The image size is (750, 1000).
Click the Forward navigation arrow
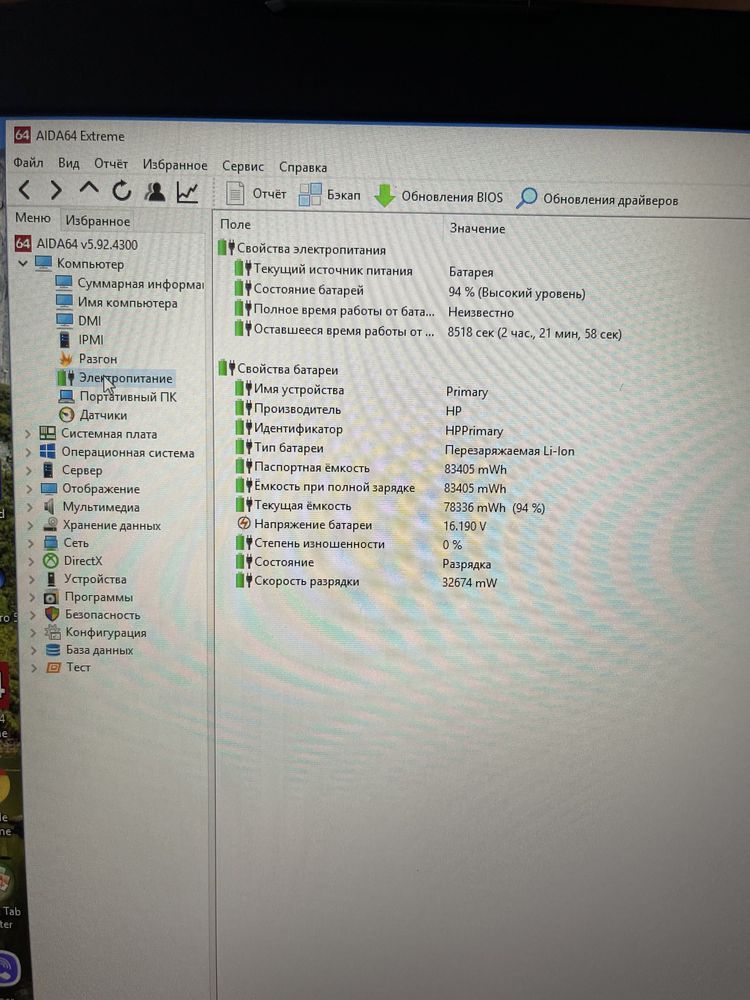pyautogui.click(x=56, y=189)
